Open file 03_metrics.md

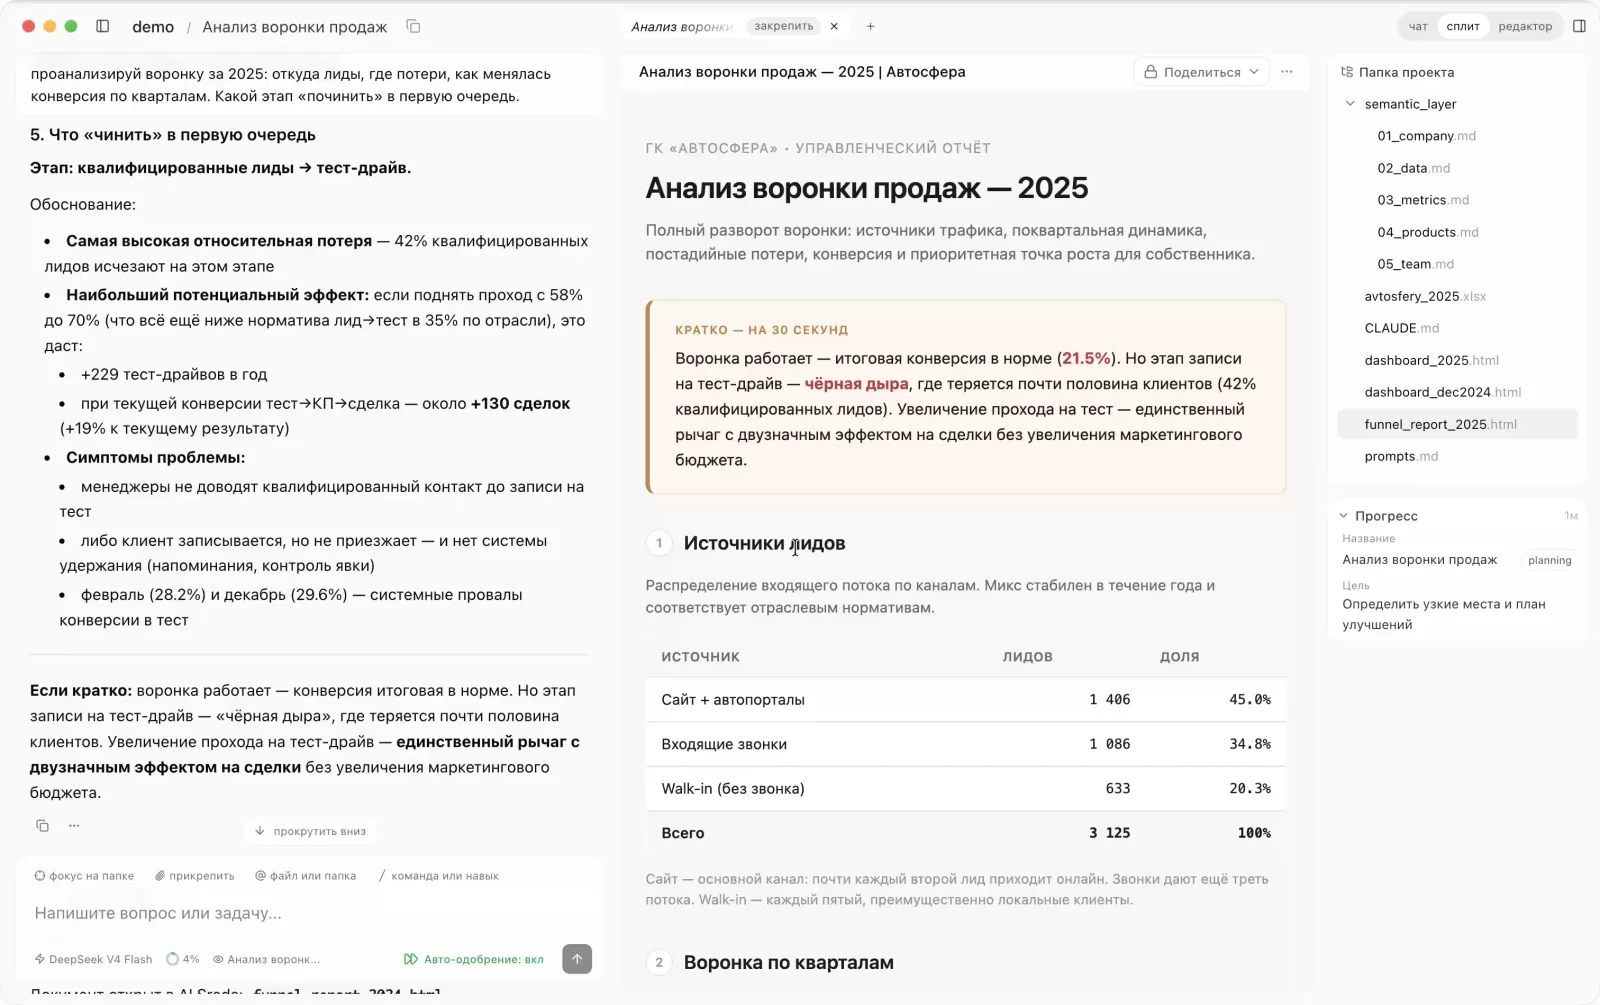pos(1423,200)
